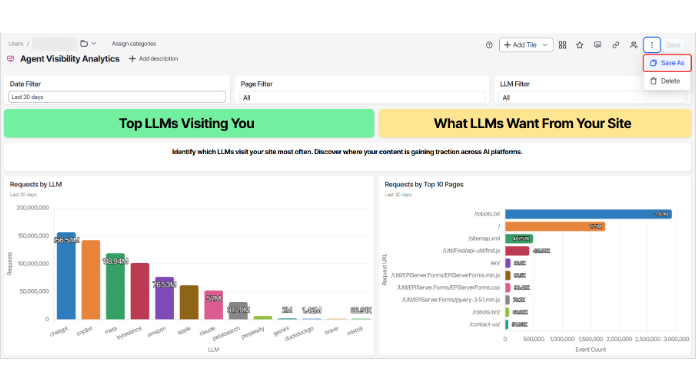Click the red /Util/Find/epi-util/find.js bar
This screenshot has width=696, height=392.
(x=517, y=251)
